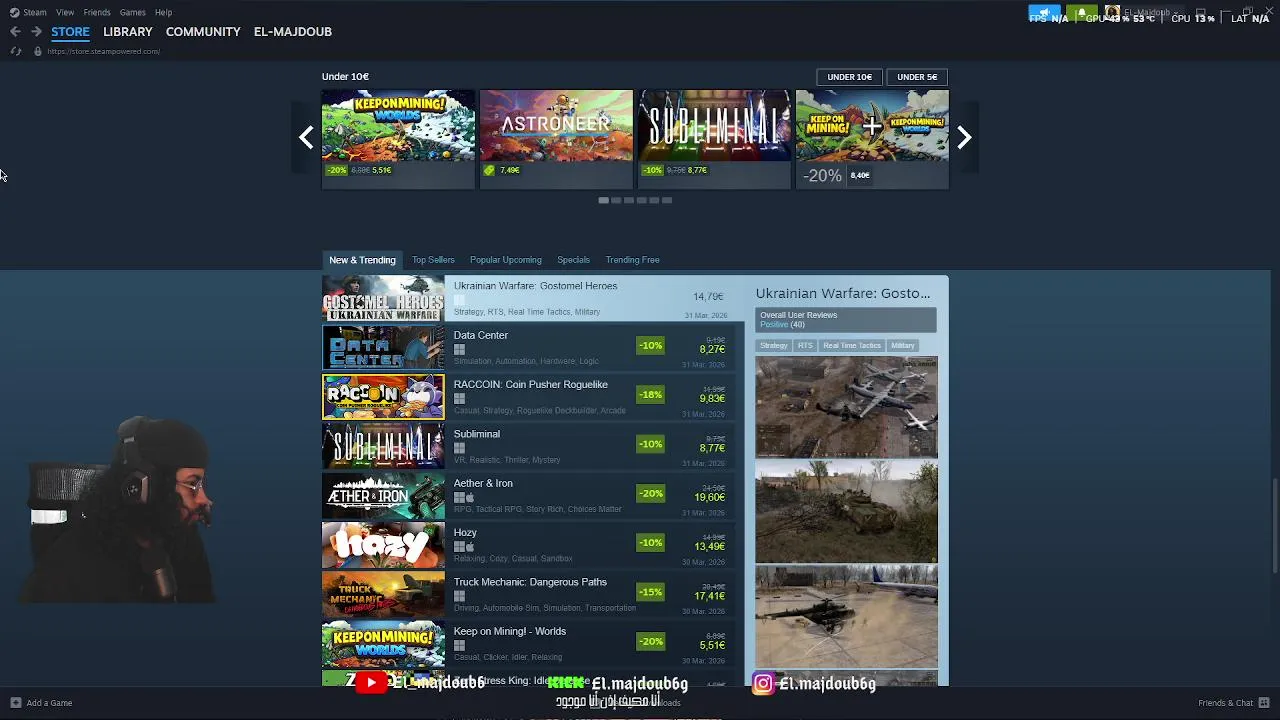Click the -15% badge on Truck Mechanic
The image size is (1280, 720).
[x=650, y=592]
